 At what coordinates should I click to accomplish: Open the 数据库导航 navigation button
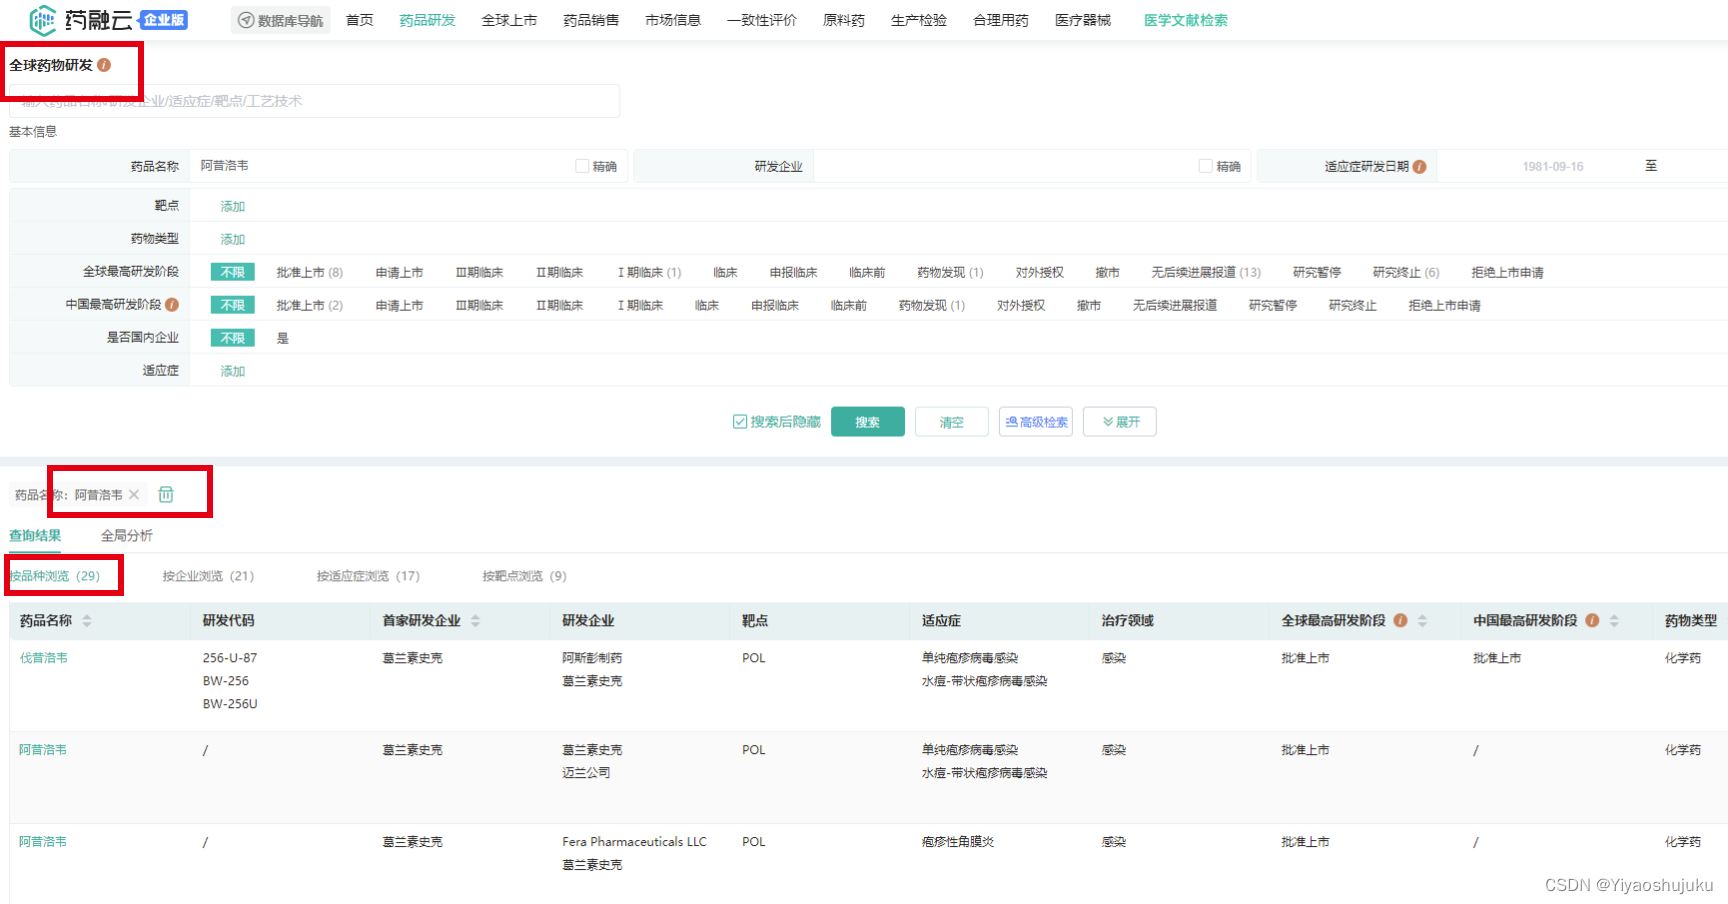281,20
